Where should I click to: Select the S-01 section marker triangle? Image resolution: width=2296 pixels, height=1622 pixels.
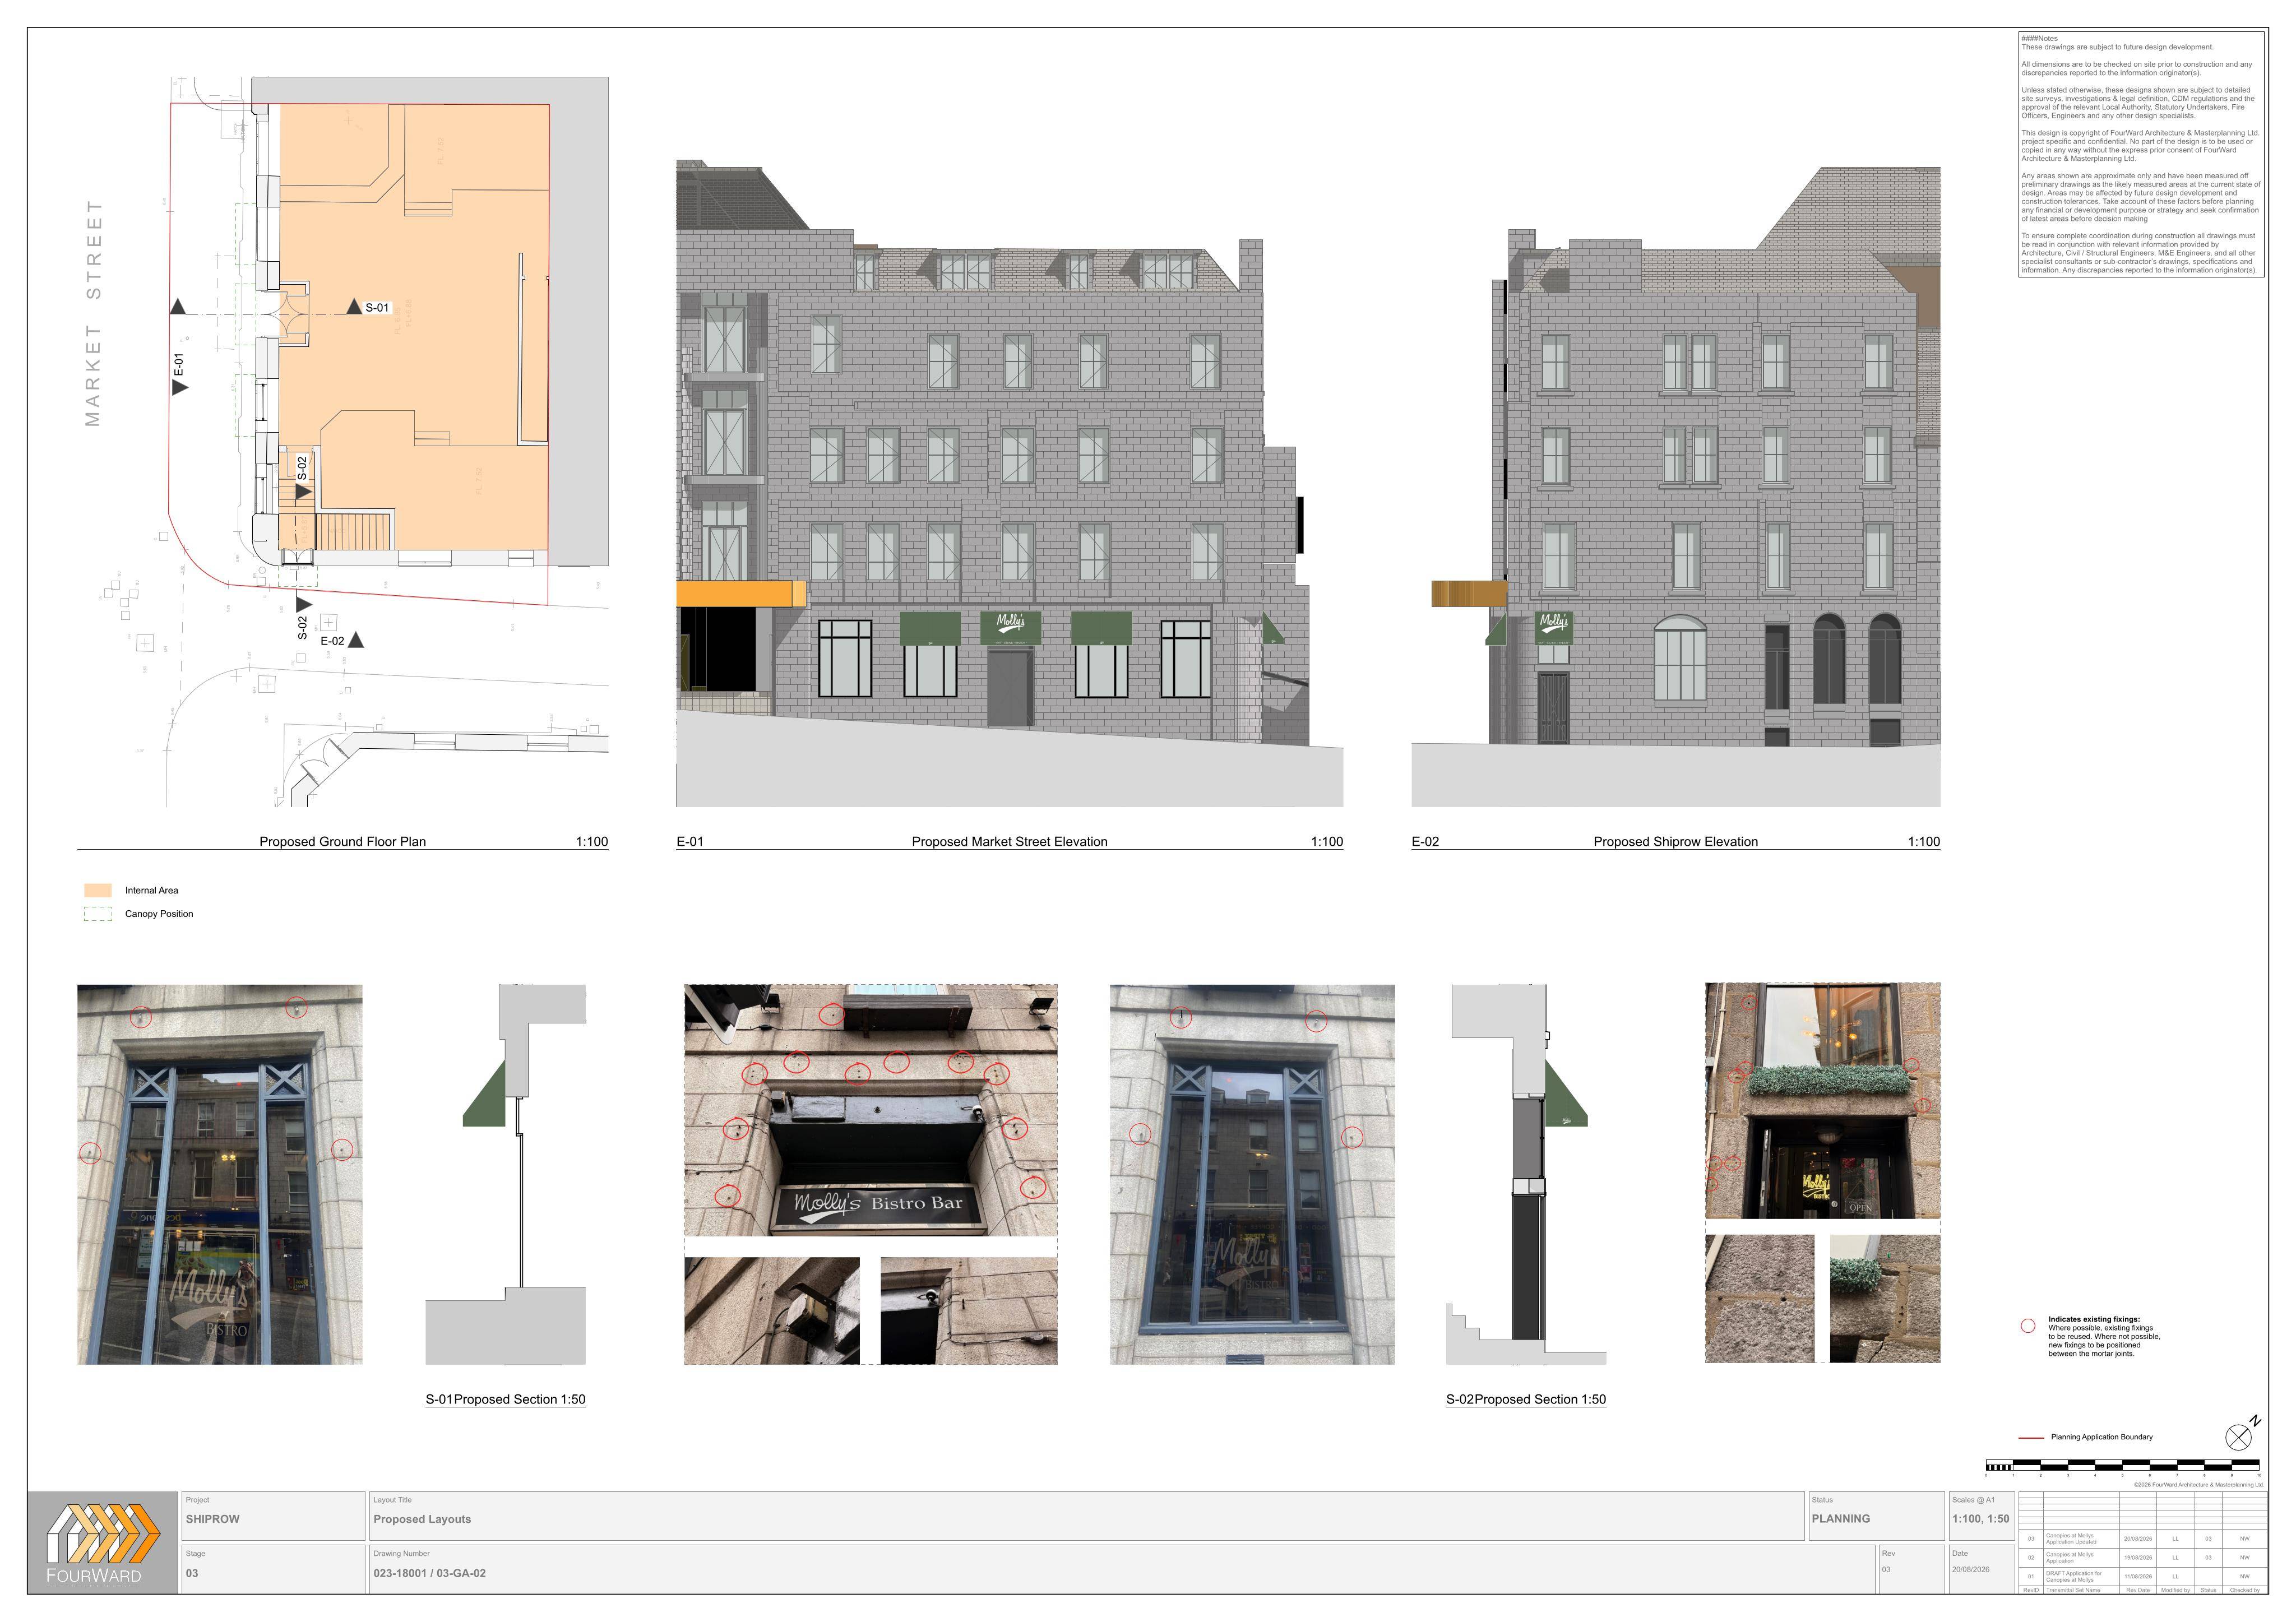354,307
